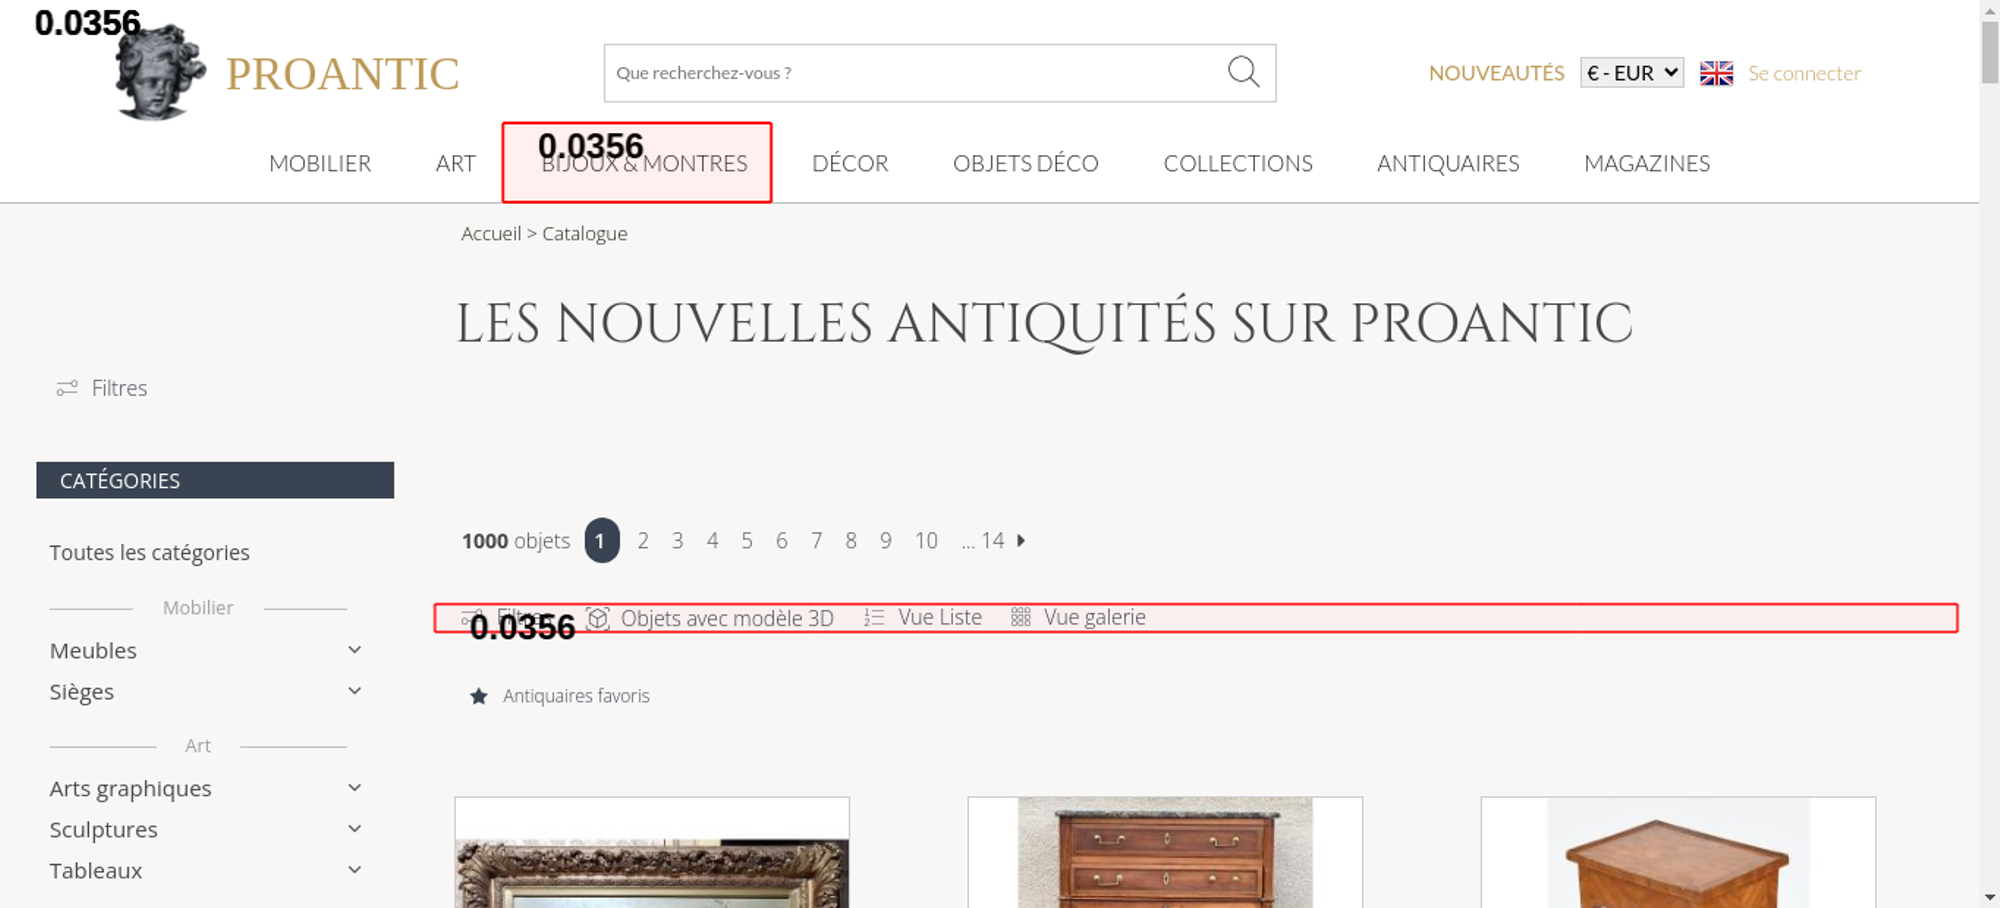
Task: Expand the Sculptures category chevron
Action: click(354, 829)
